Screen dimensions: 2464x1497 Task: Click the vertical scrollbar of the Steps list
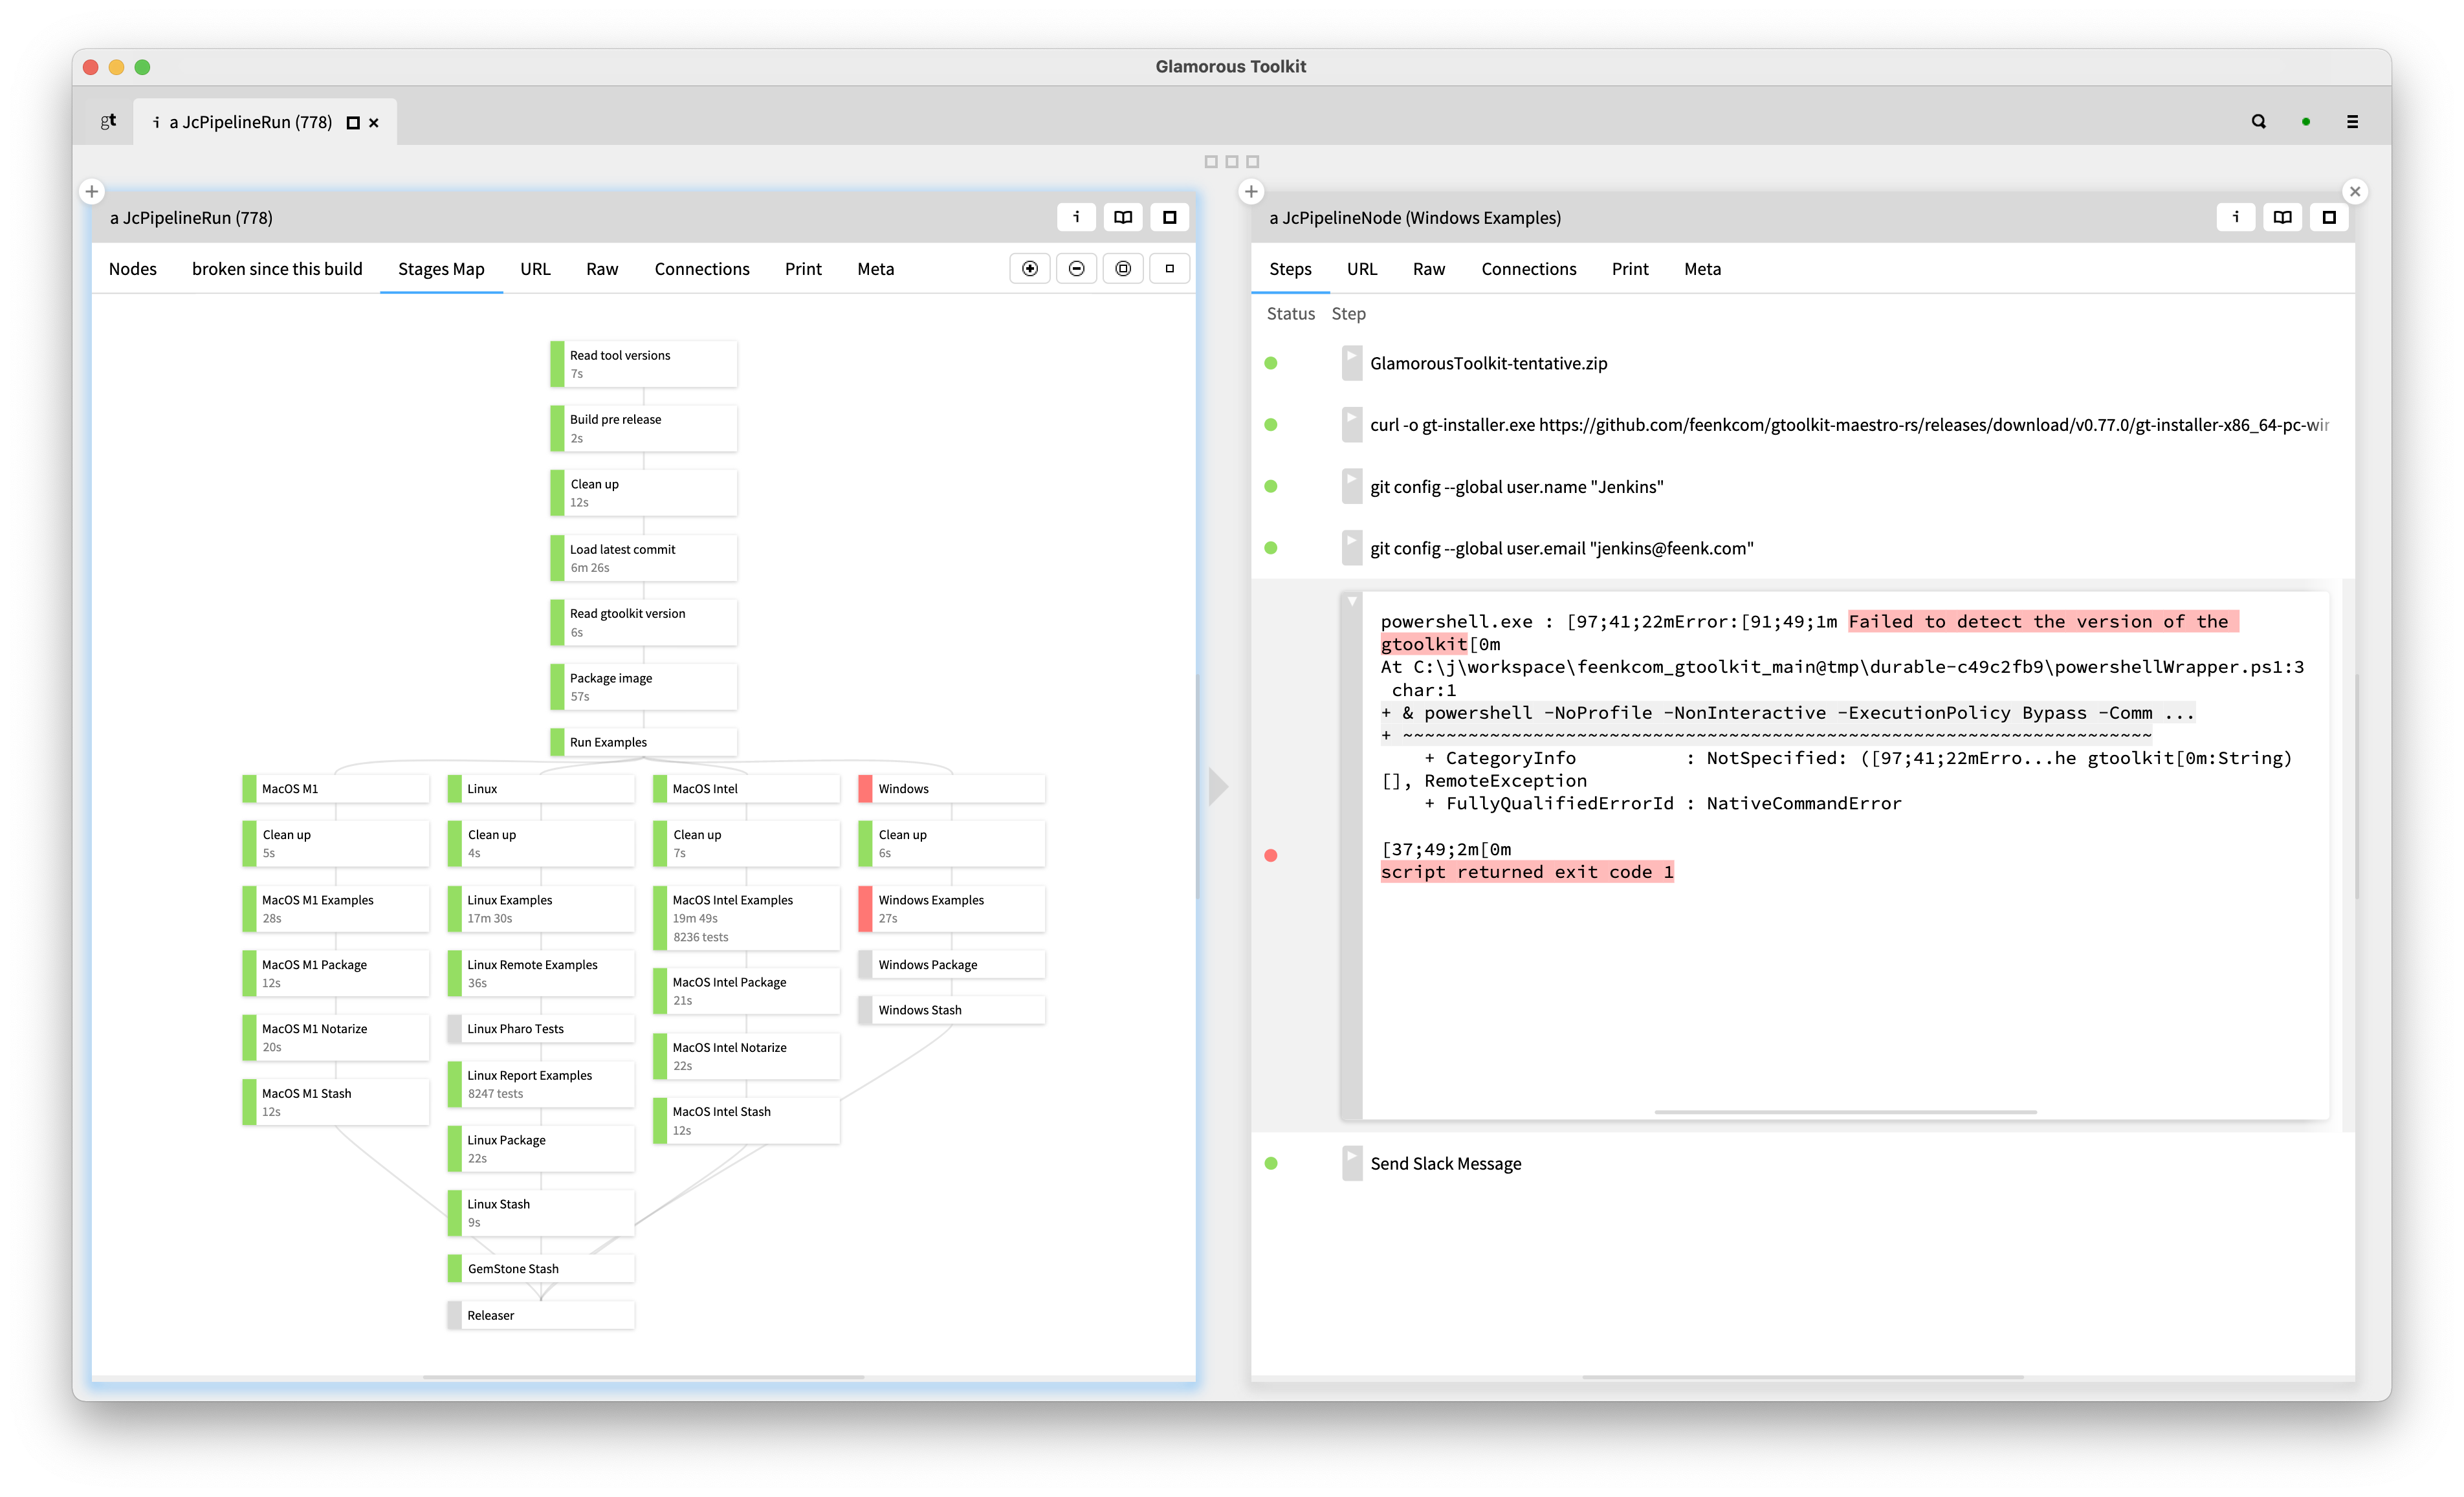pos(2357,786)
